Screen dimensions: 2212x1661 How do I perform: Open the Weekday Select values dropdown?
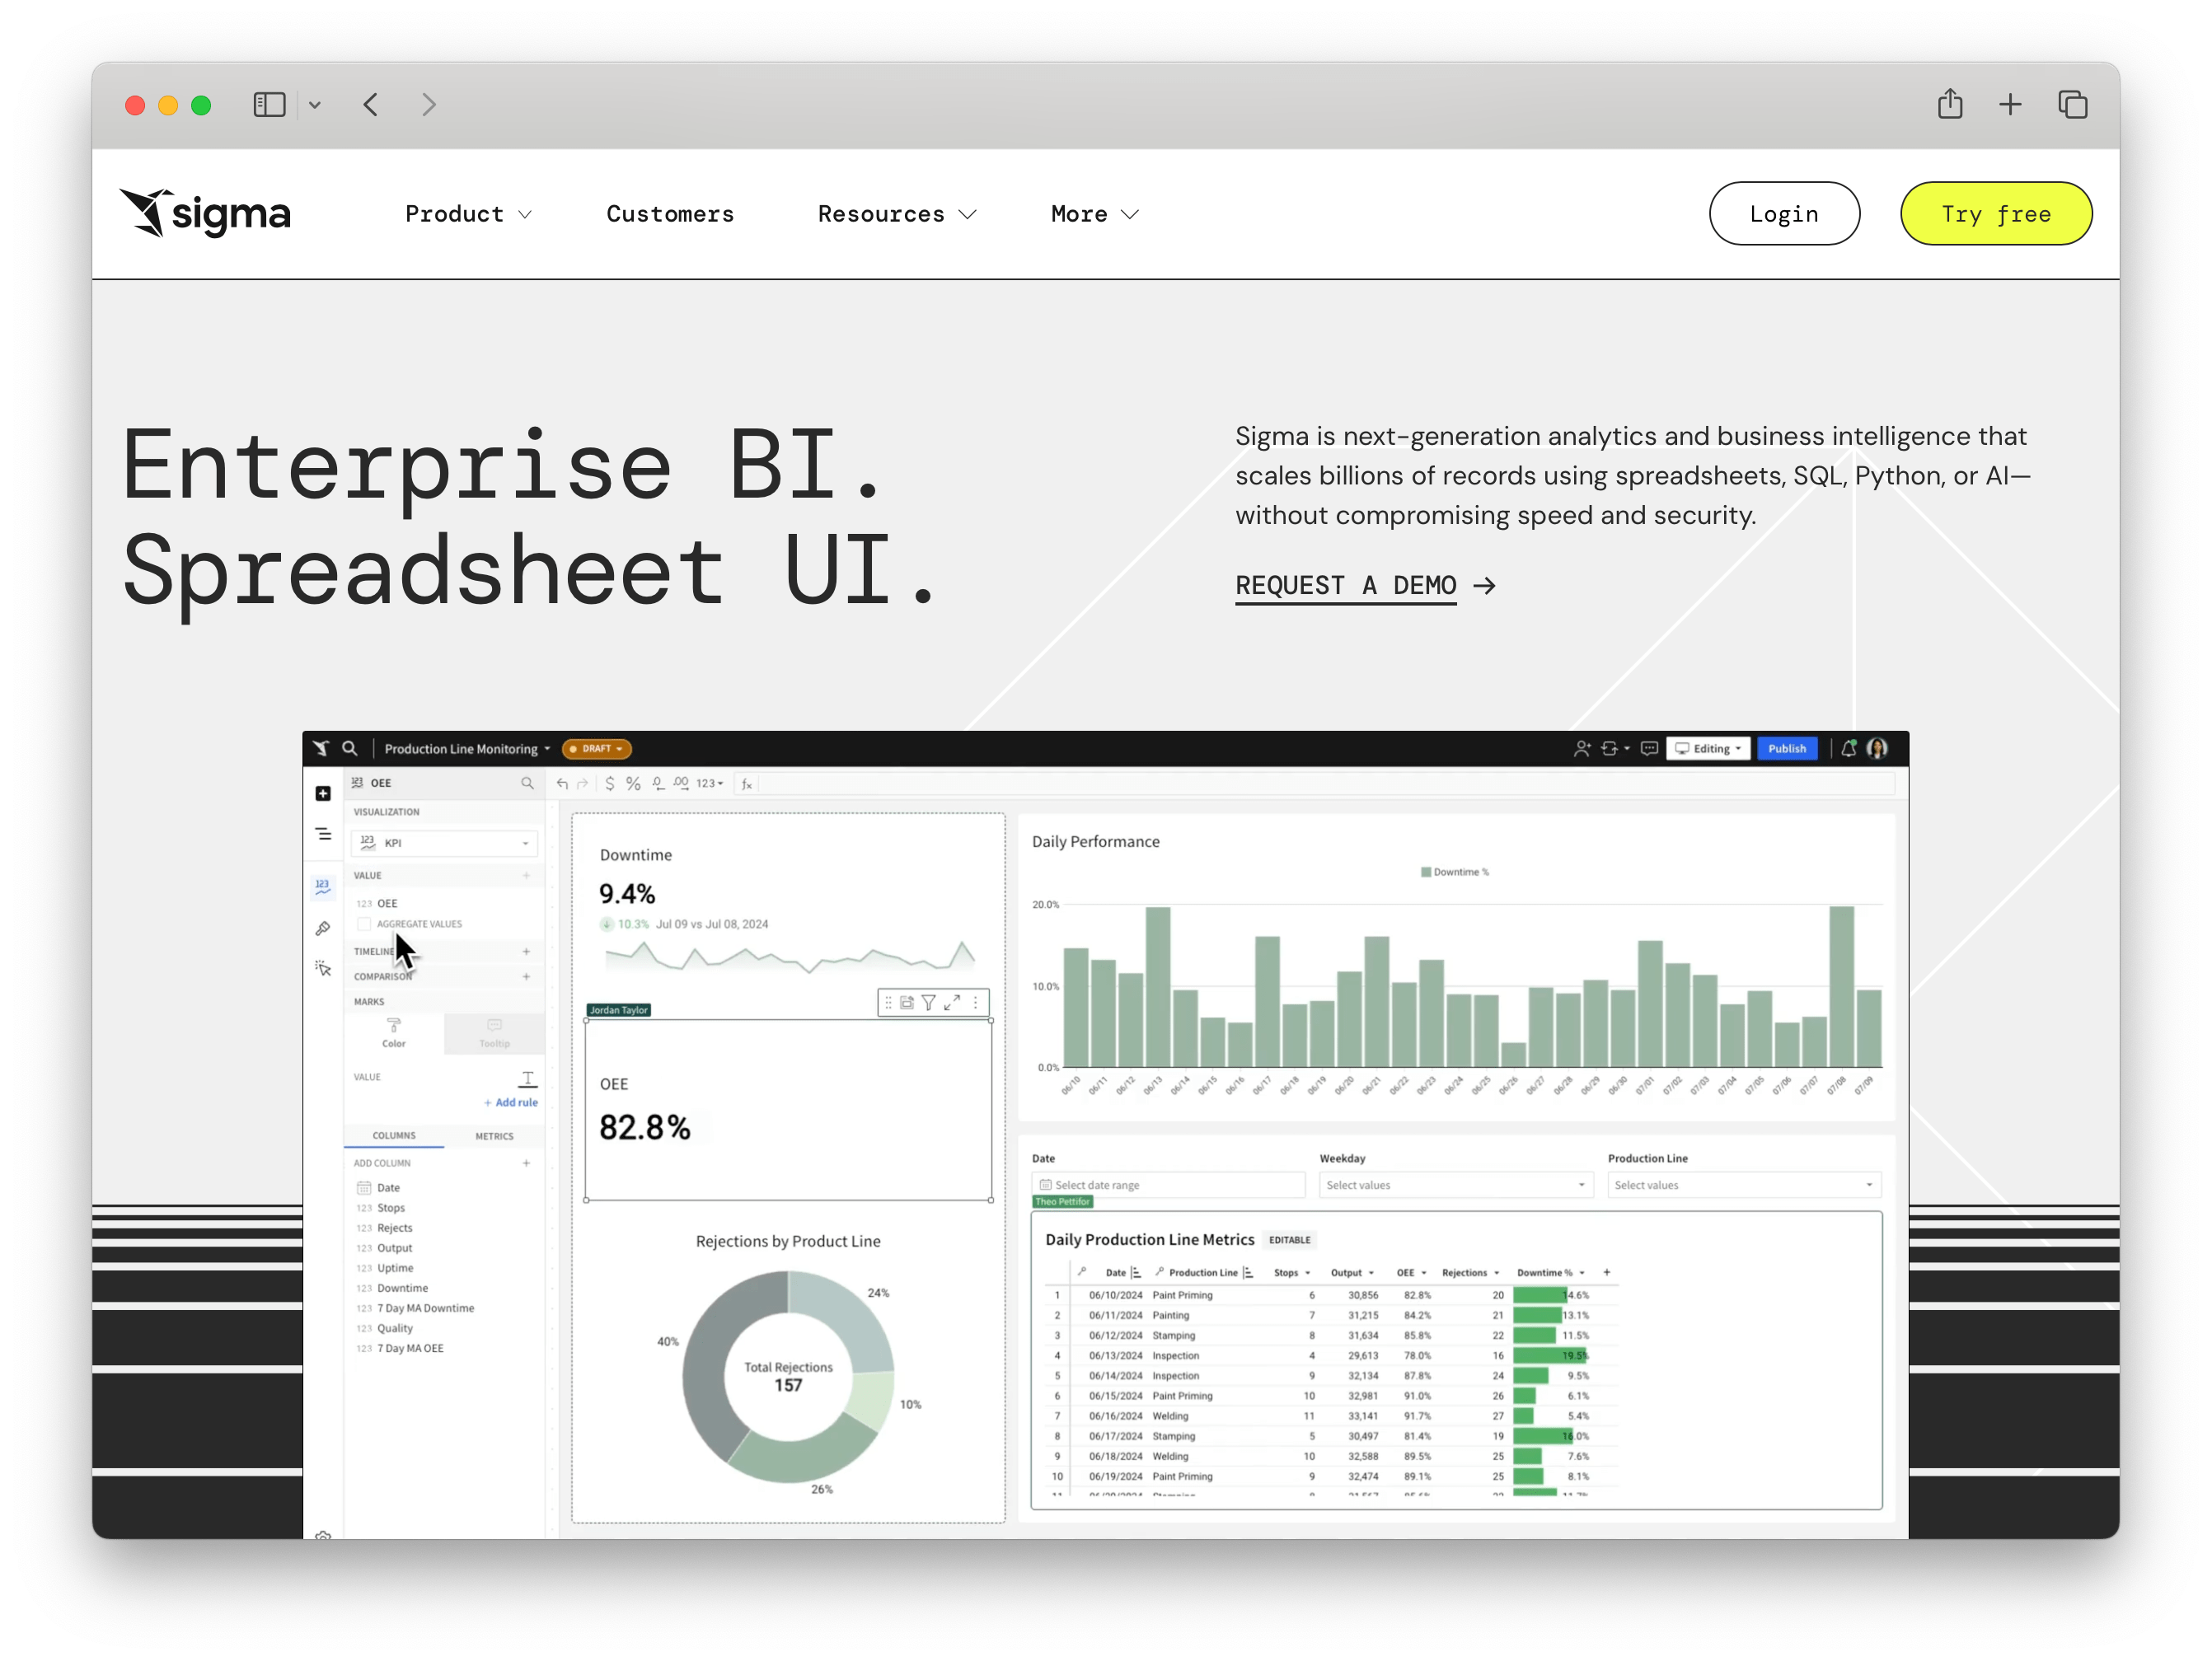coord(1456,1186)
